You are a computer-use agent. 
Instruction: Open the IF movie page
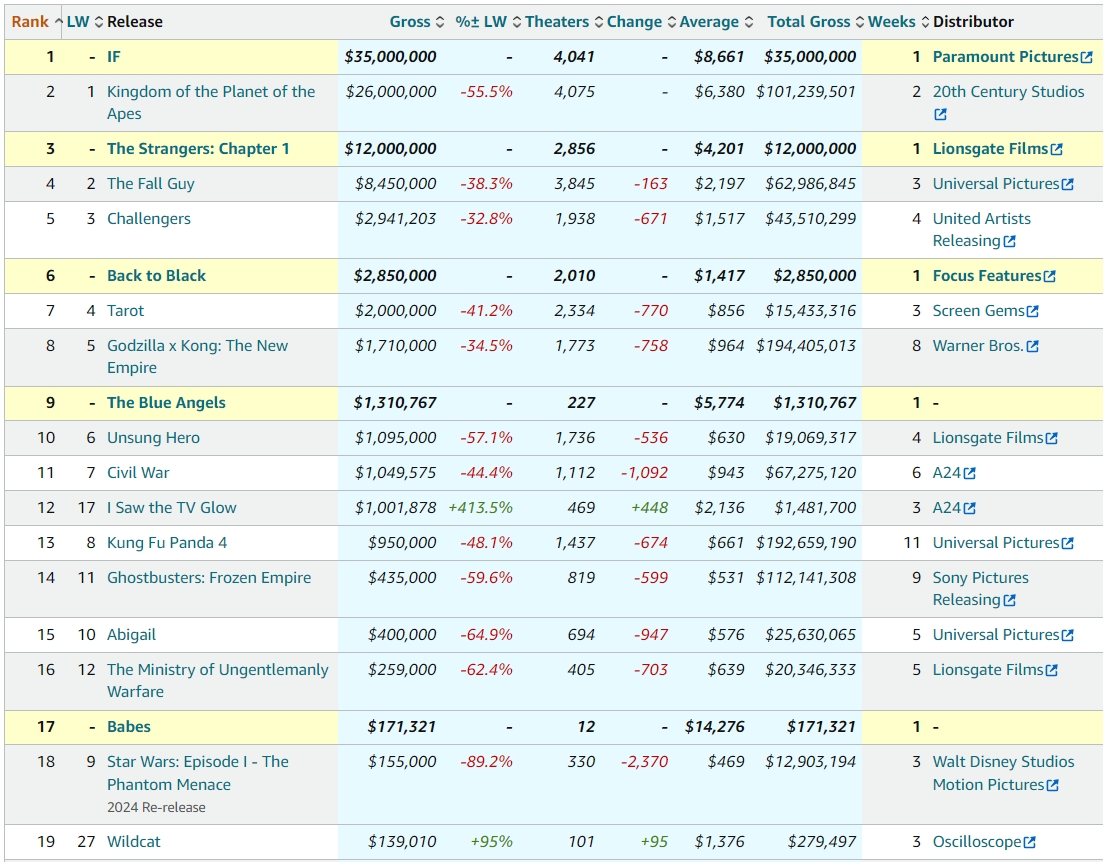(x=114, y=56)
